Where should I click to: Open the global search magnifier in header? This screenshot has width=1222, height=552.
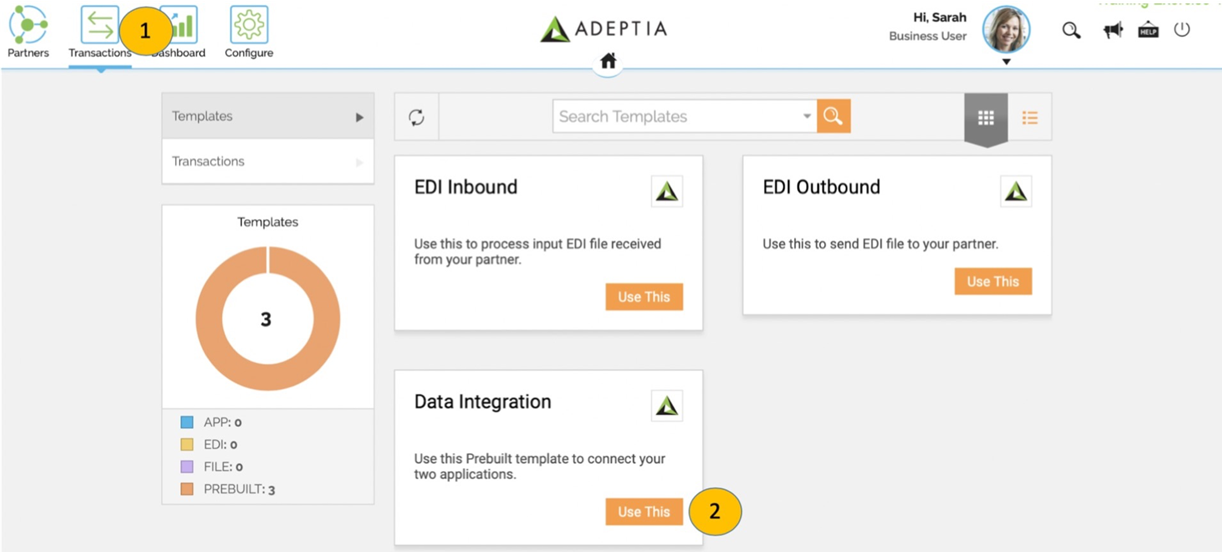coord(1071,30)
